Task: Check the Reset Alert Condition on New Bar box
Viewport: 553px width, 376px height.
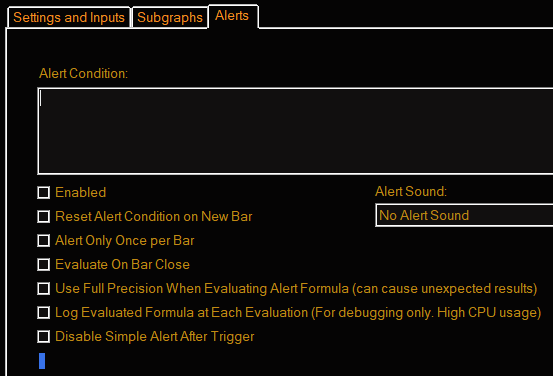Action: tap(43, 217)
